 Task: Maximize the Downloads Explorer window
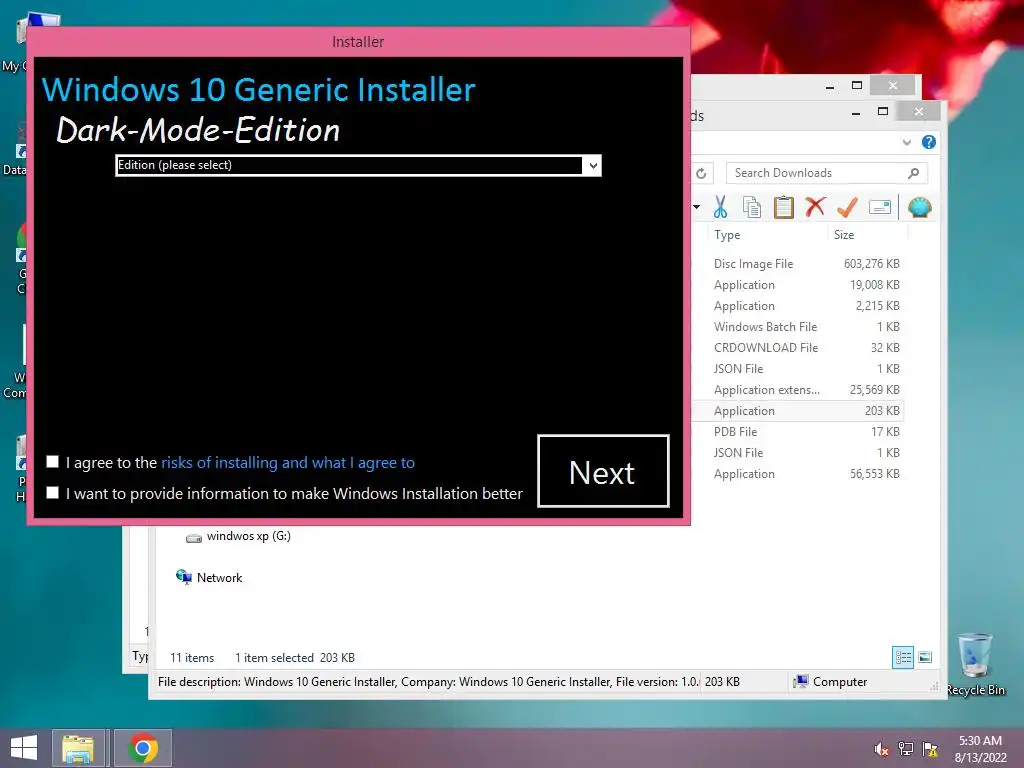[x=883, y=112]
